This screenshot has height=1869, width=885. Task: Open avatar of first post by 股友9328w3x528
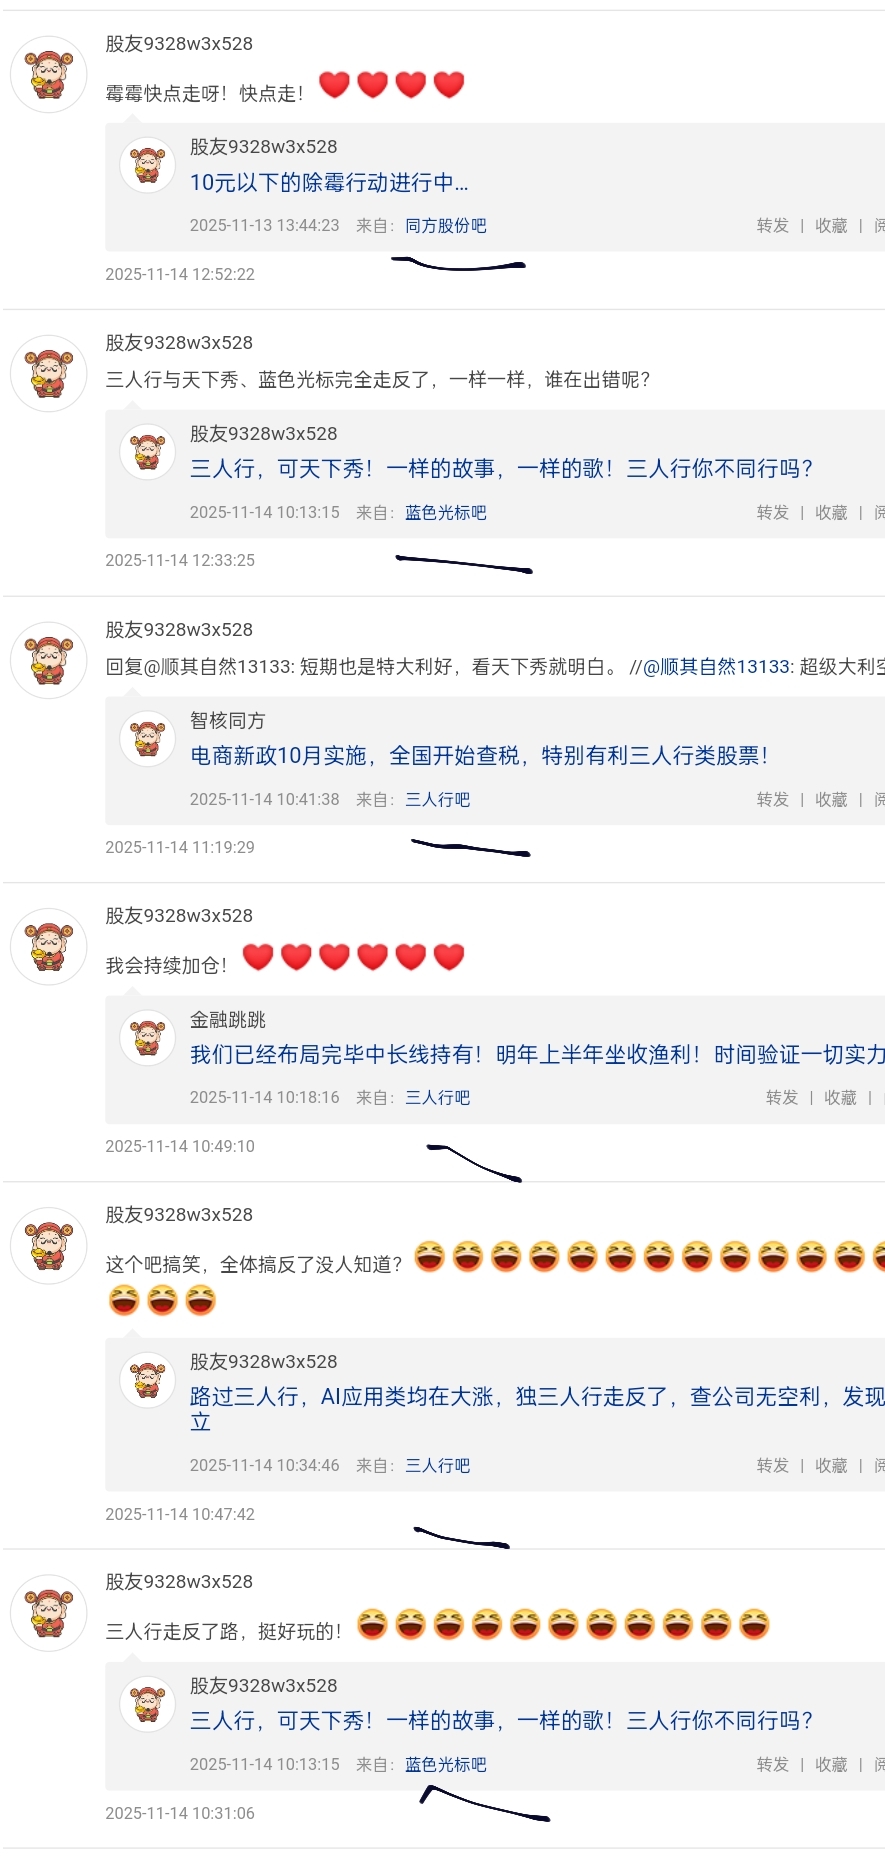(x=49, y=75)
